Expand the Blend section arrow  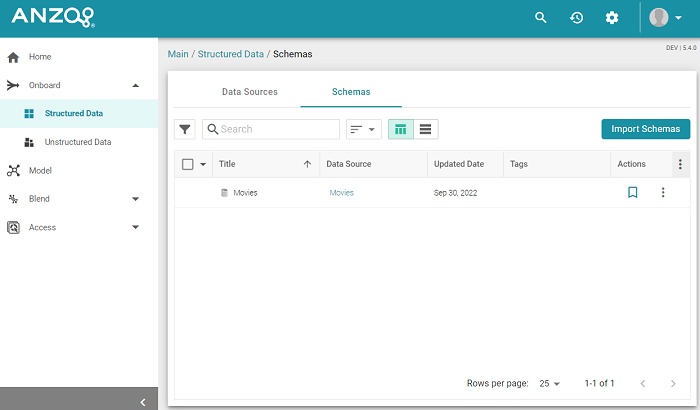[x=136, y=199]
